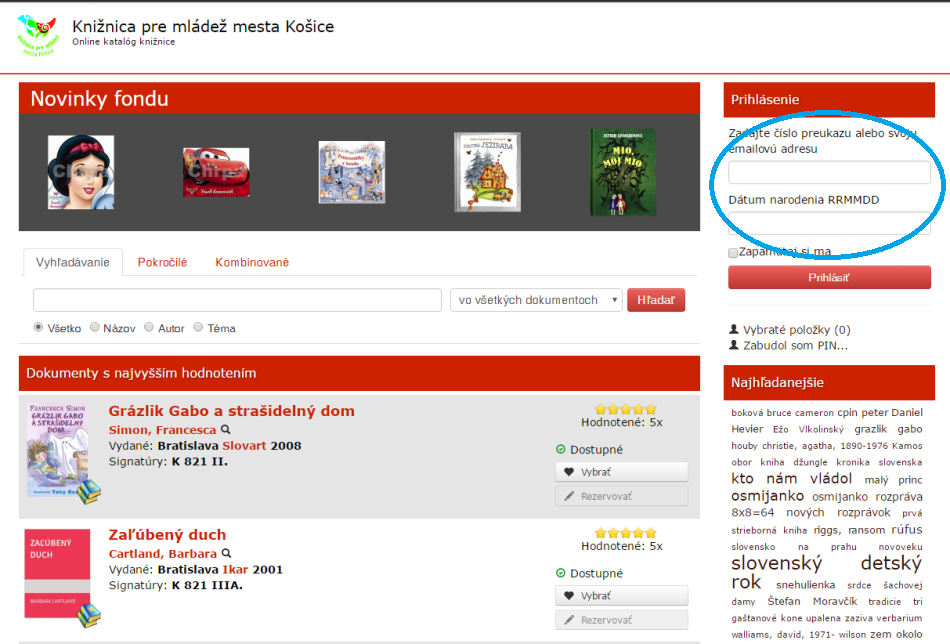Focus the Dátum narodenia RRMMDD field

point(829,223)
